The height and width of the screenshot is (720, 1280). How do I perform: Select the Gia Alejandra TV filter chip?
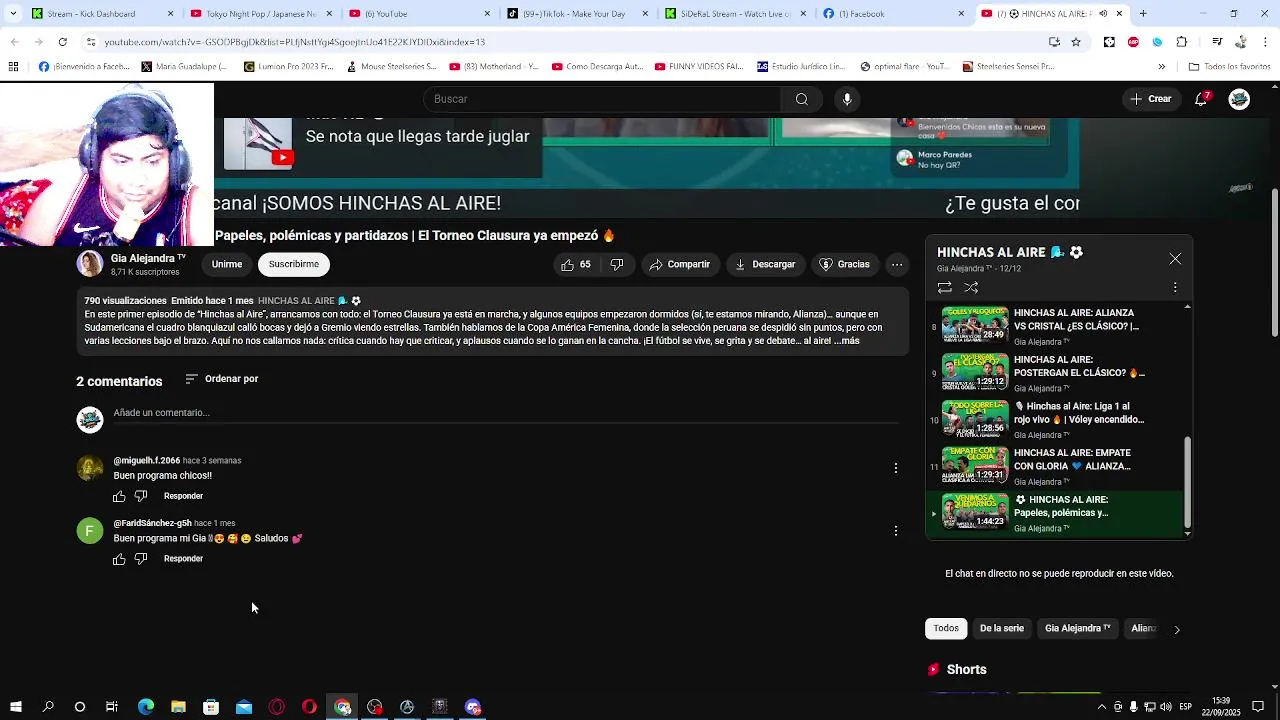pyautogui.click(x=1078, y=629)
